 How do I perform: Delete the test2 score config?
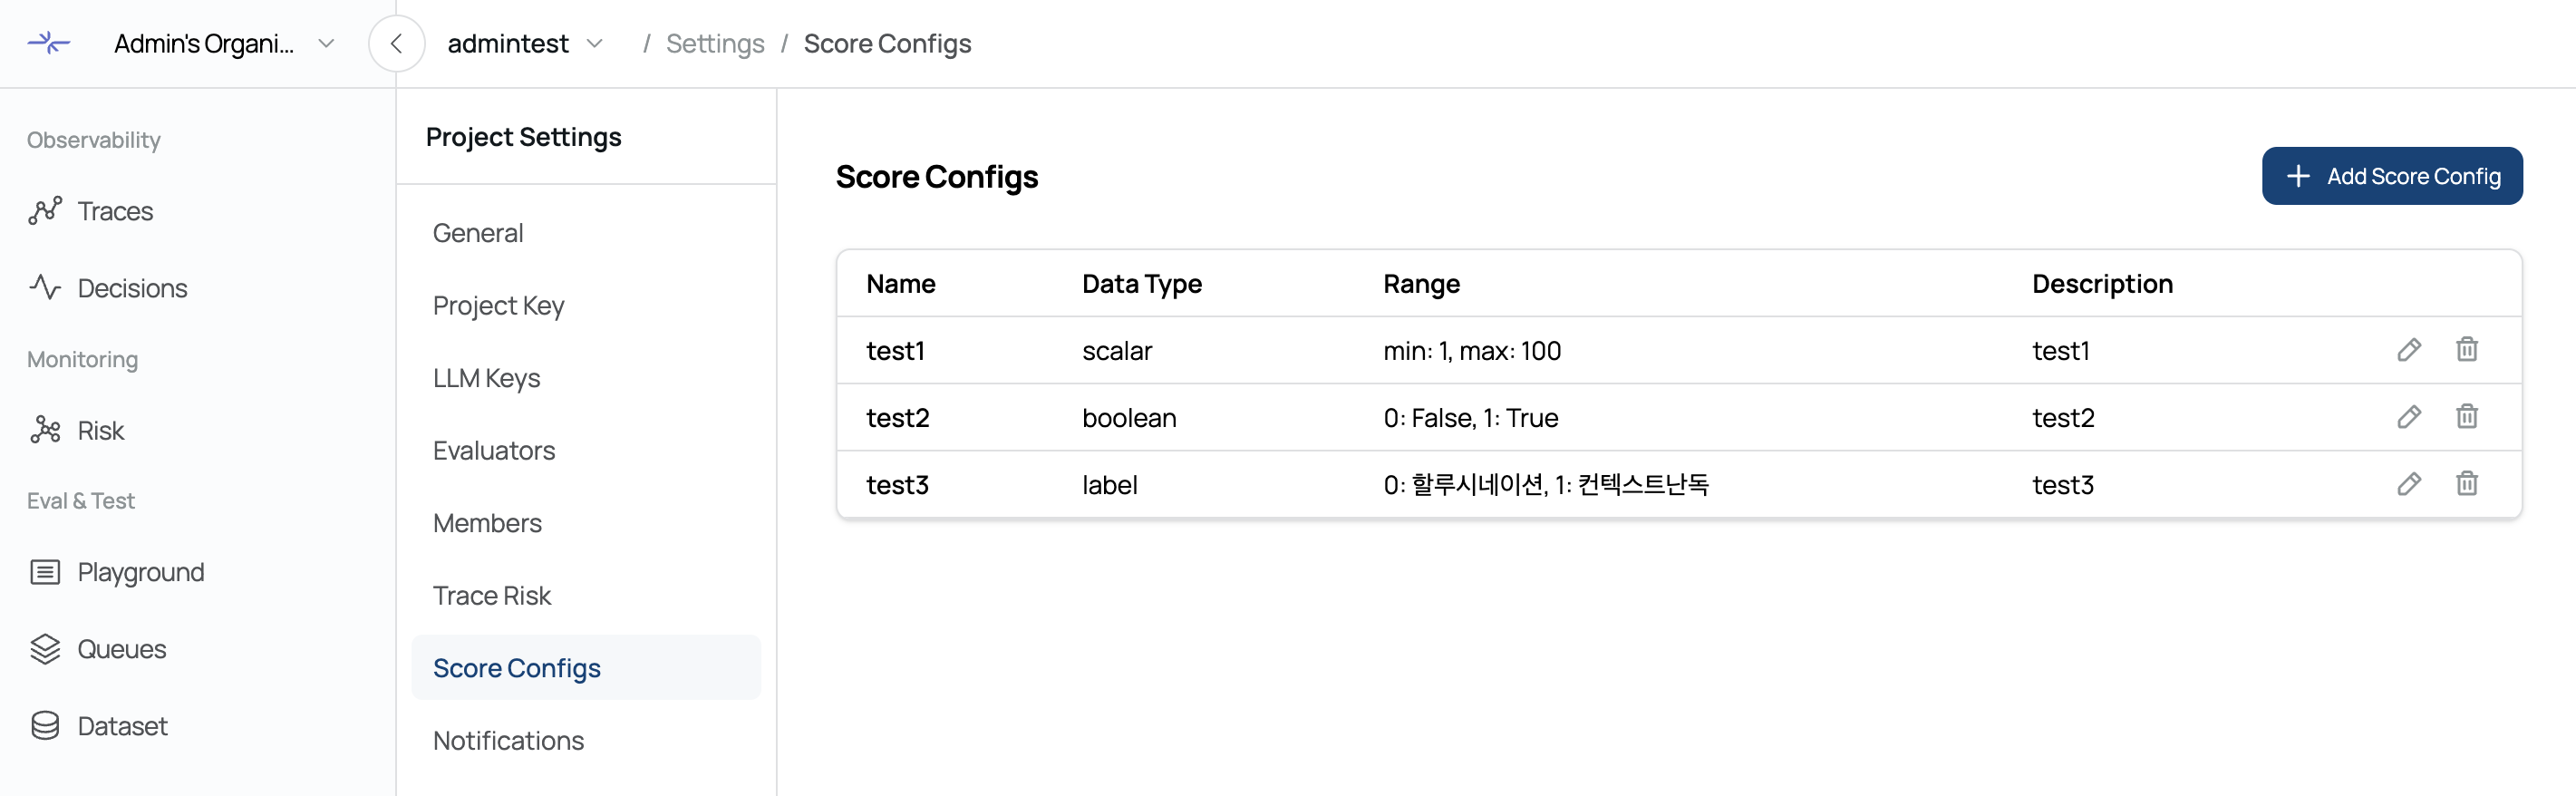[2466, 417]
